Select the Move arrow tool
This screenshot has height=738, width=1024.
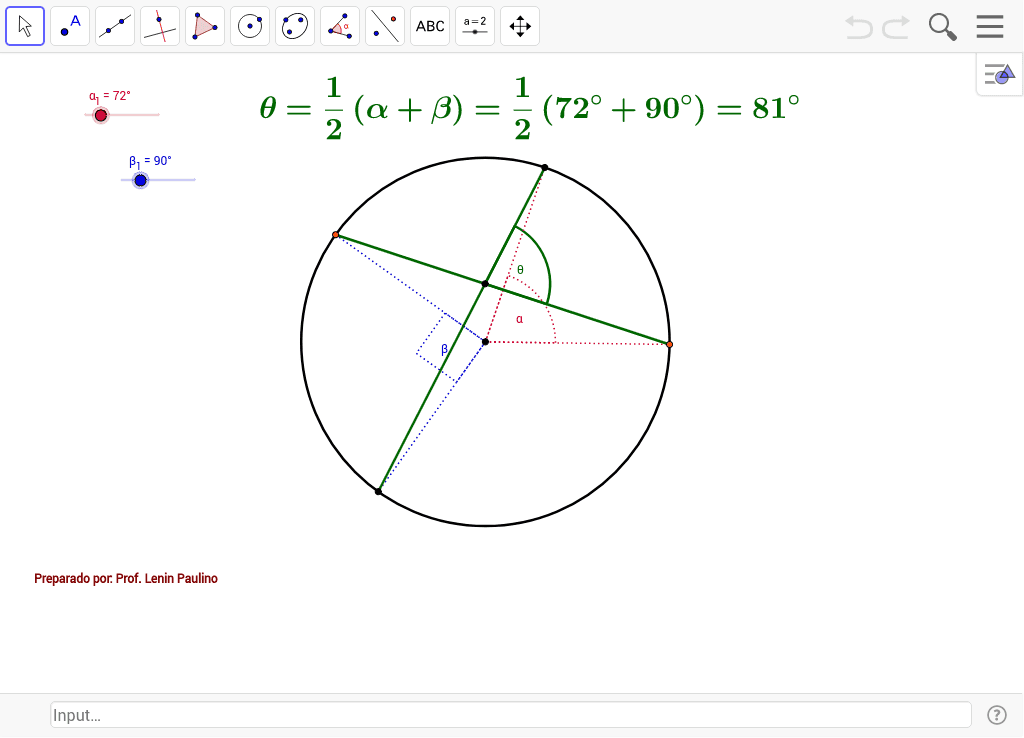pyautogui.click(x=25, y=26)
